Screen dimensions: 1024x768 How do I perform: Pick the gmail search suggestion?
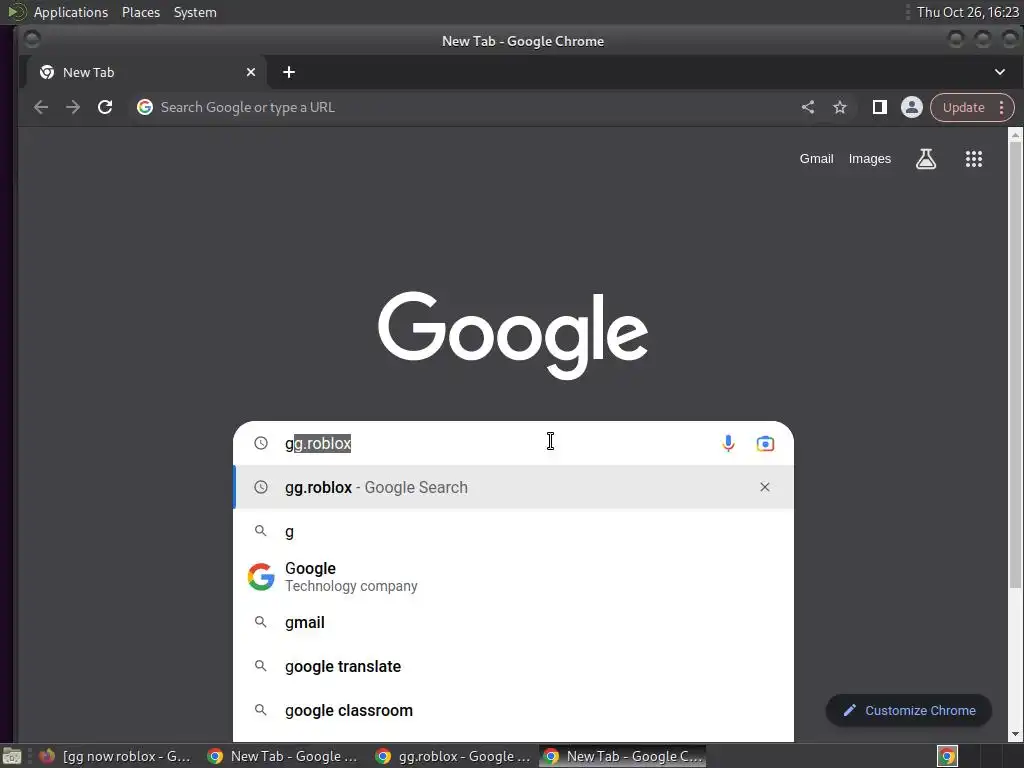[513, 622]
